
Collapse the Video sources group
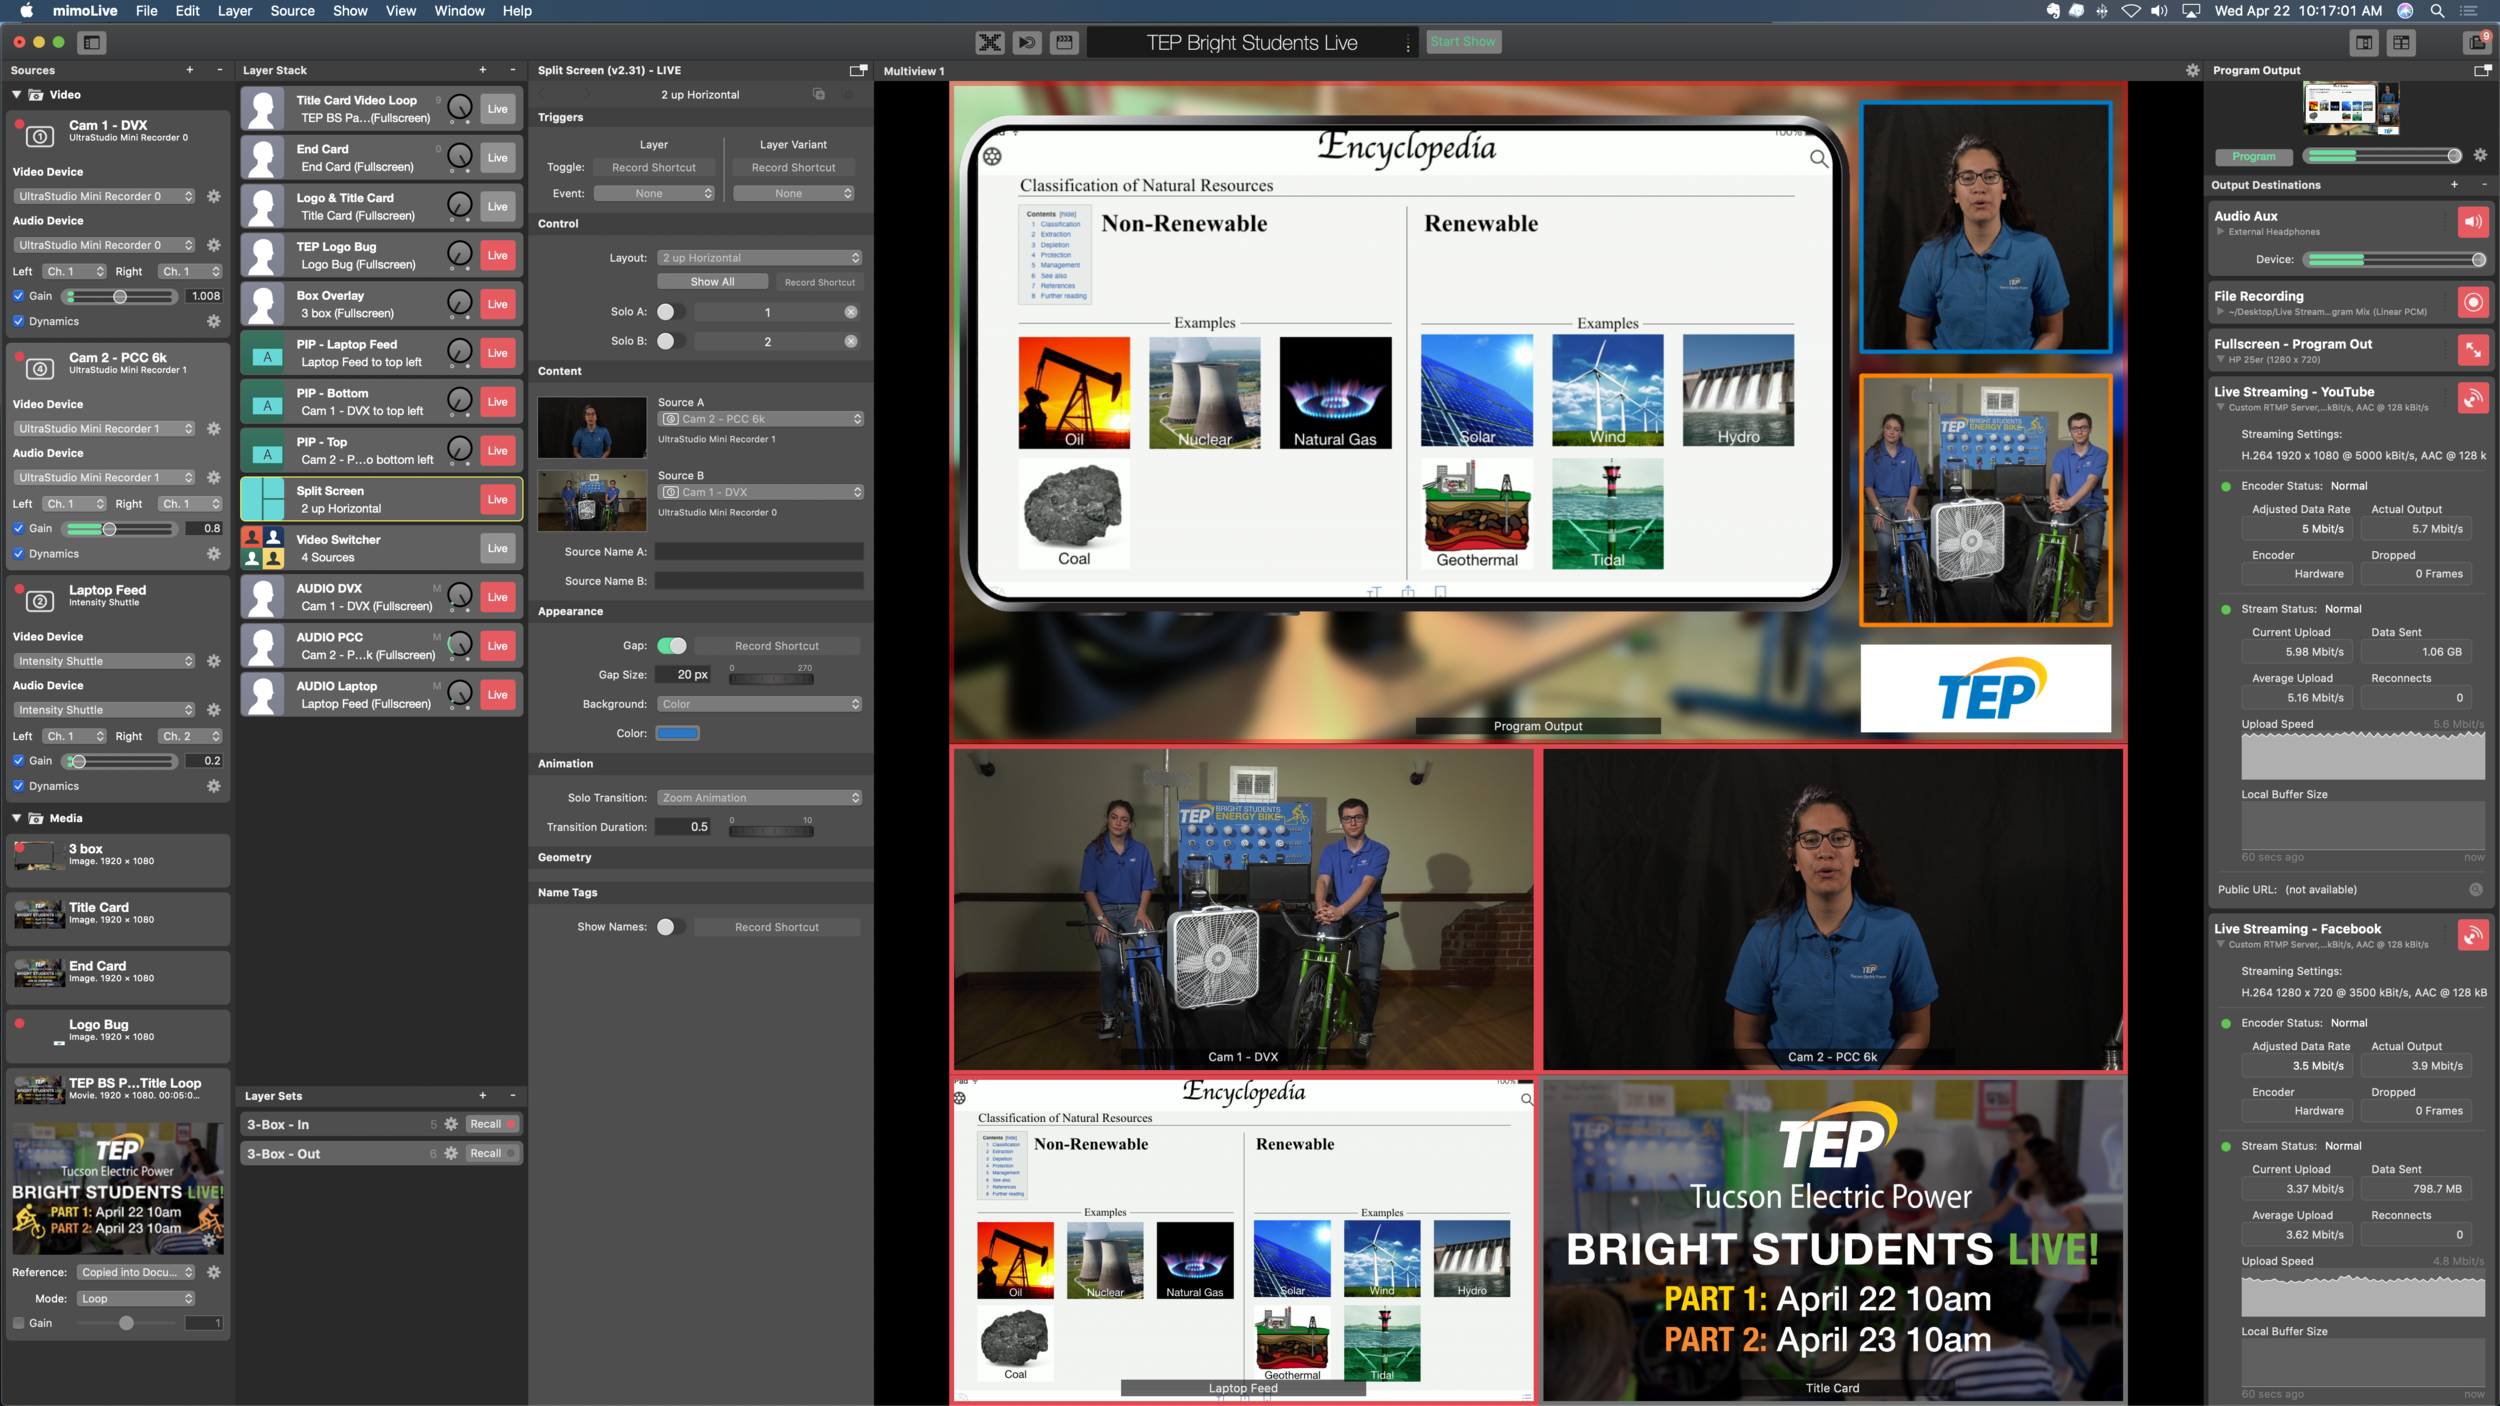(17, 95)
